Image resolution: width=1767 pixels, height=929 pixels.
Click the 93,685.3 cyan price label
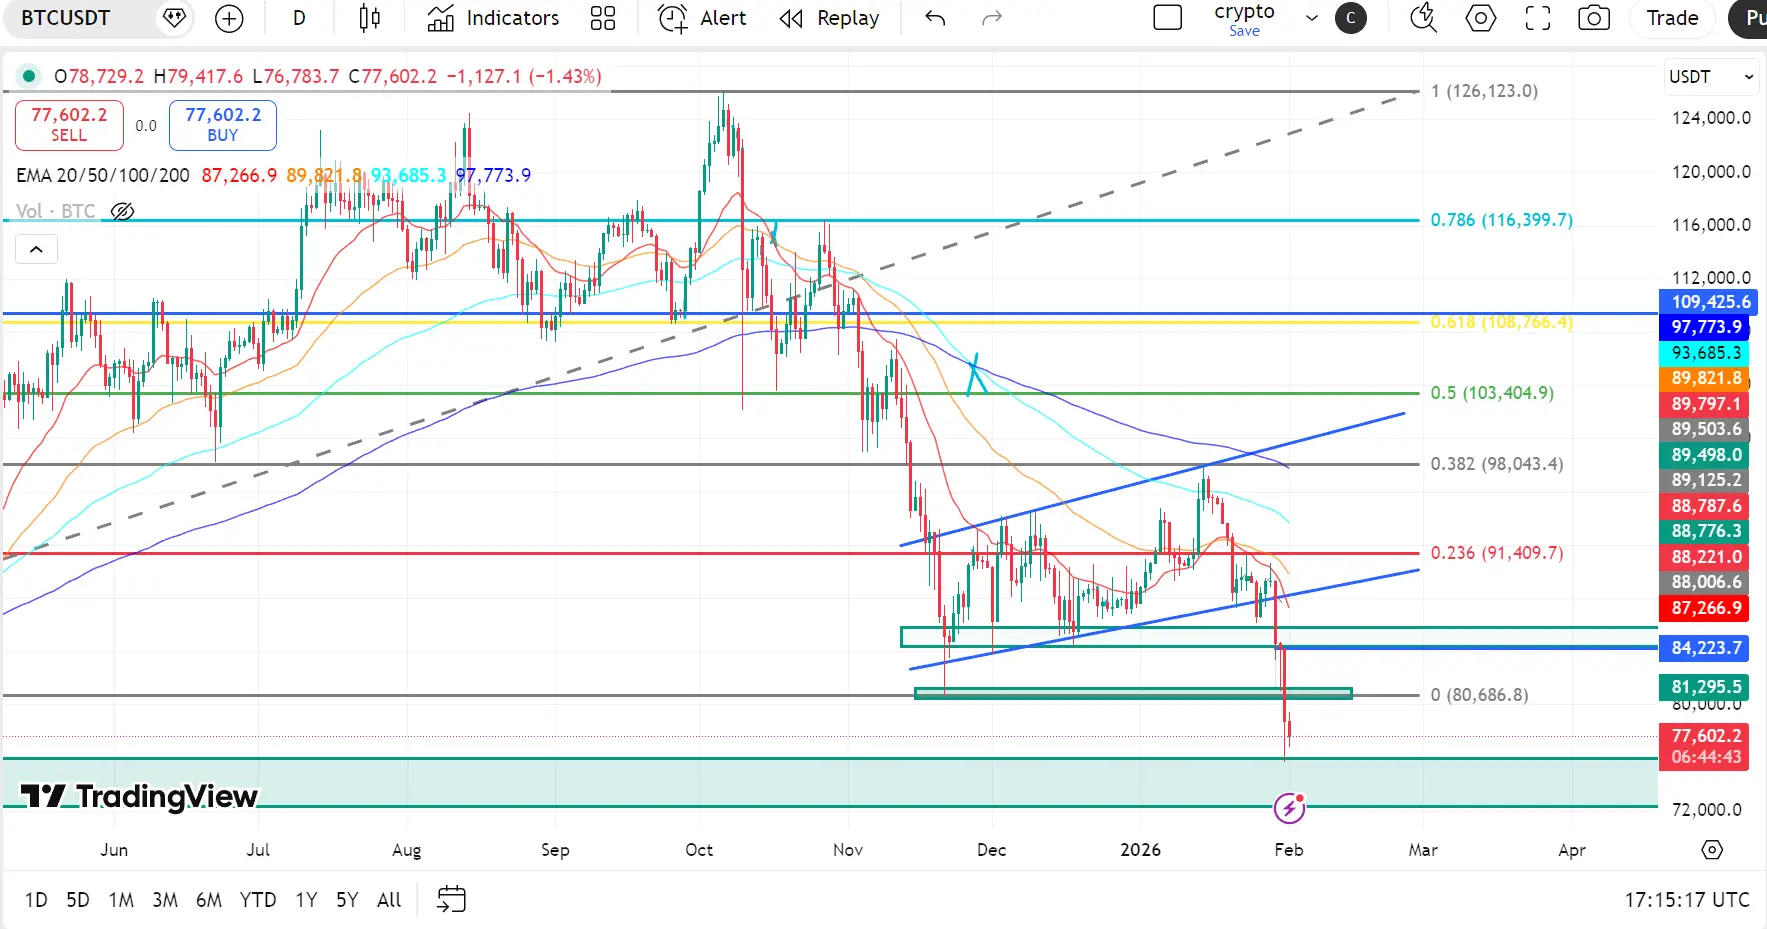pos(1706,353)
